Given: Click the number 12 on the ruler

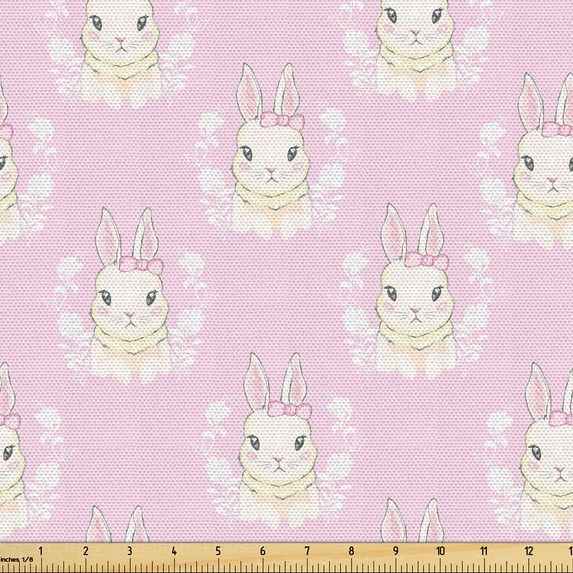Looking at the screenshot, I should coord(529,551).
